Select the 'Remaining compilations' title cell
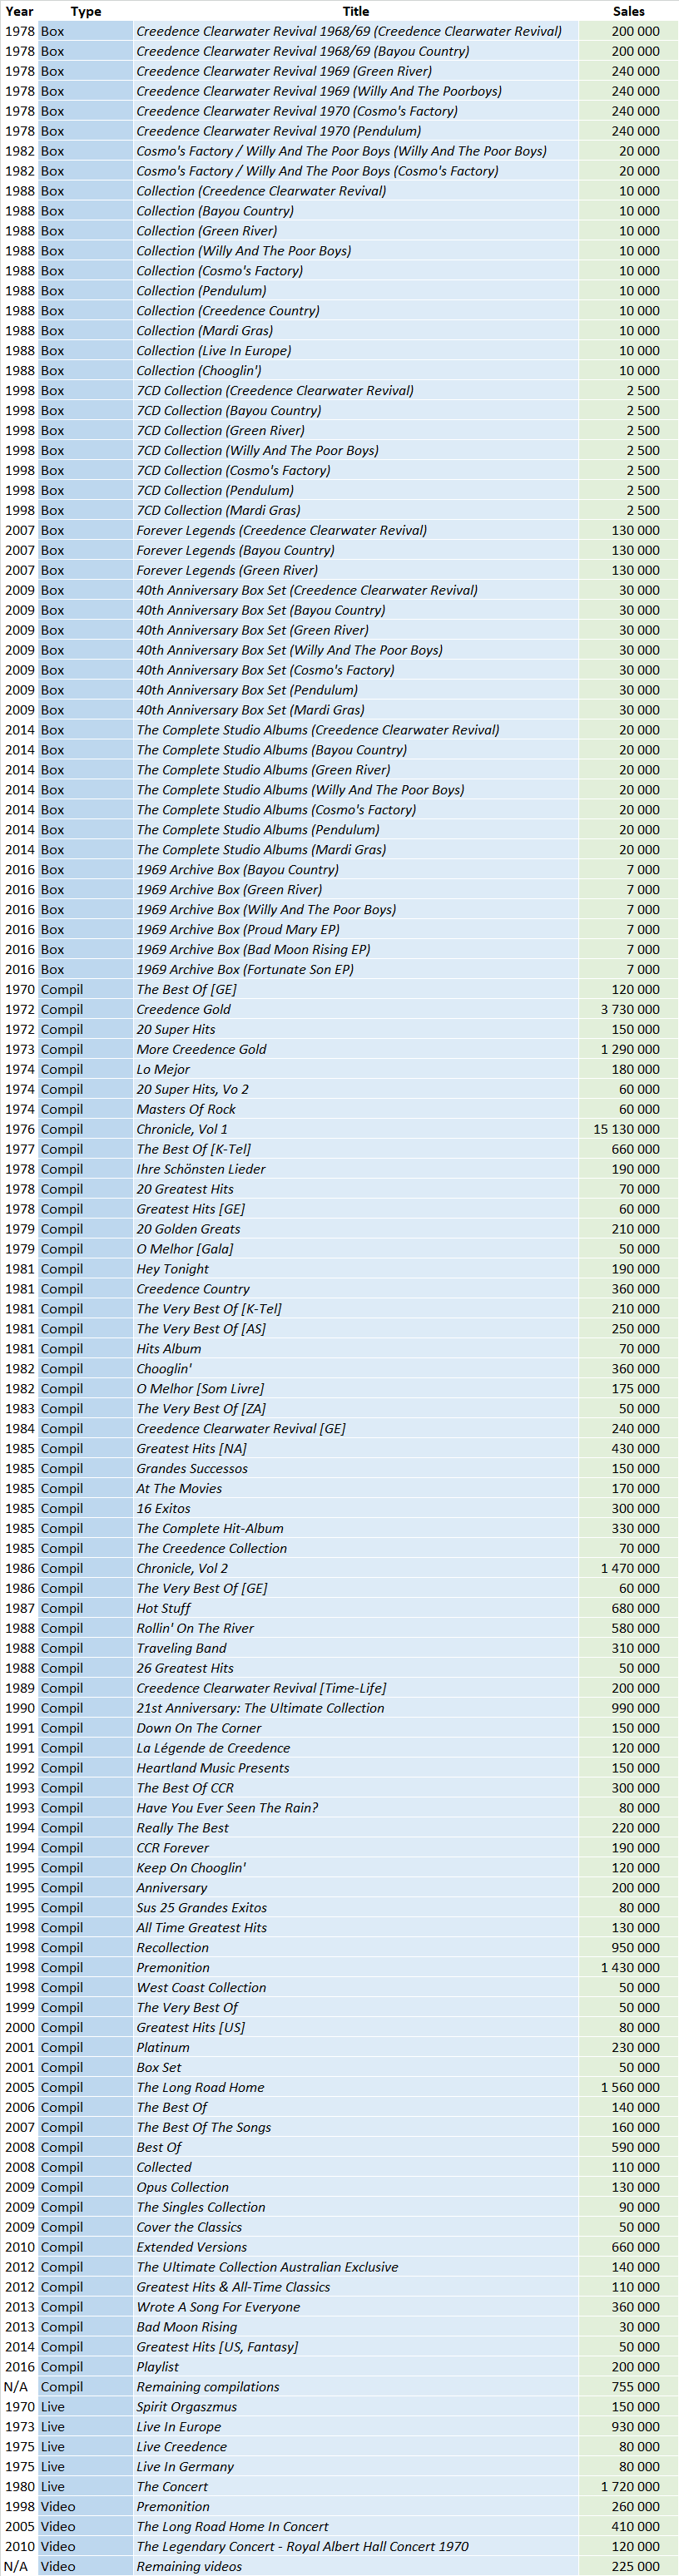Viewport: 679px width, 2576px height. tap(208, 2386)
